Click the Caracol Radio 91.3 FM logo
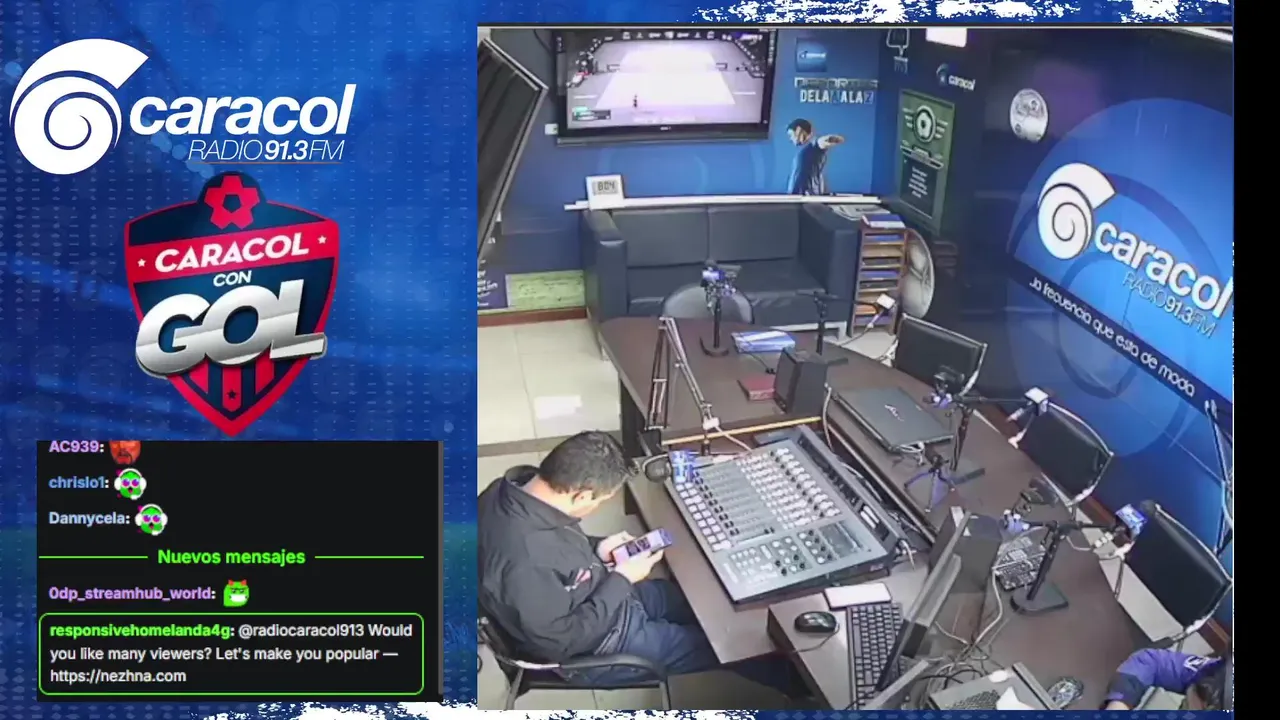This screenshot has width=1280, height=720. 183,107
